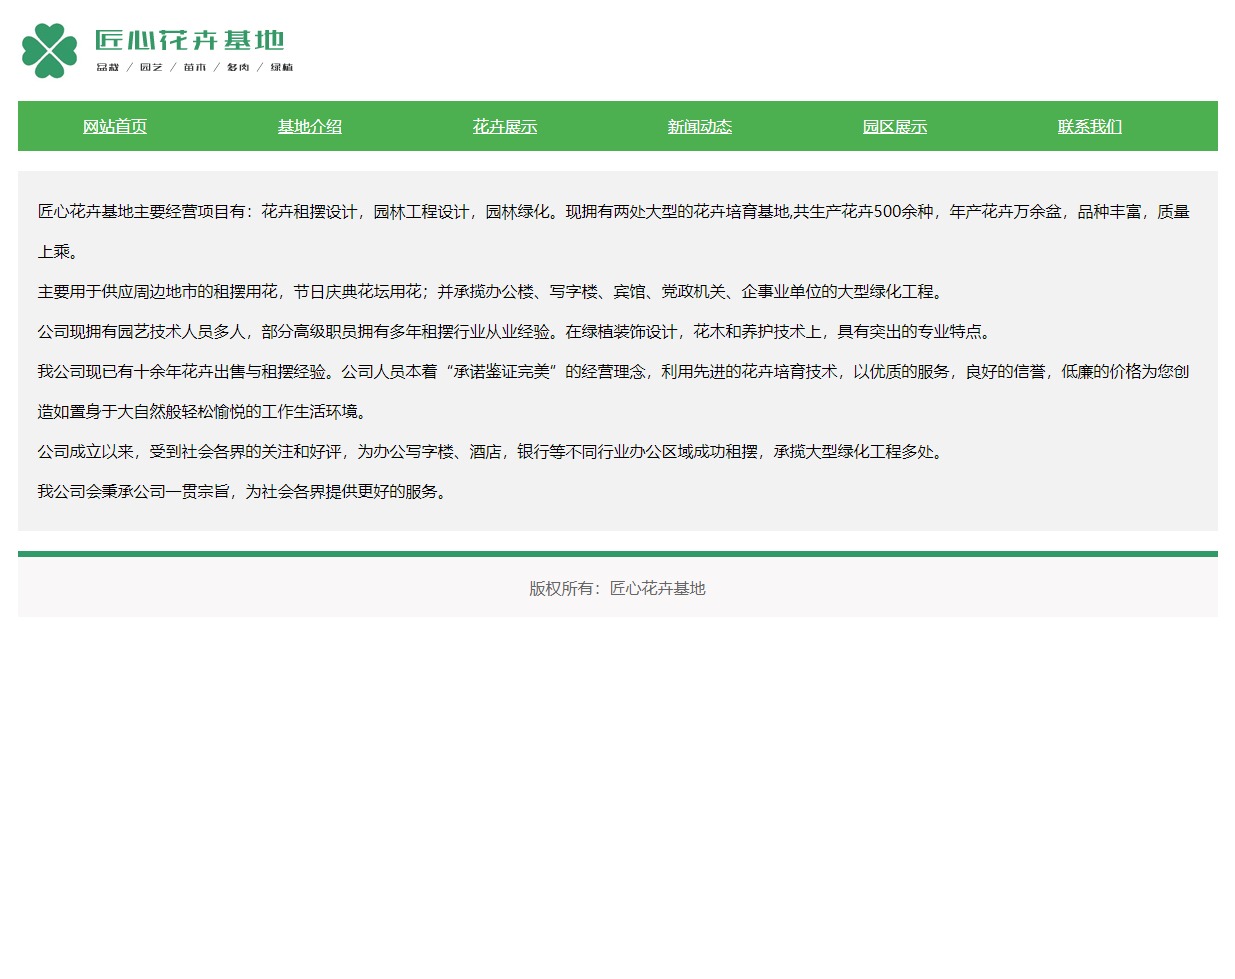
Task: Click 绿植 in the logo tagline
Action: (x=282, y=67)
